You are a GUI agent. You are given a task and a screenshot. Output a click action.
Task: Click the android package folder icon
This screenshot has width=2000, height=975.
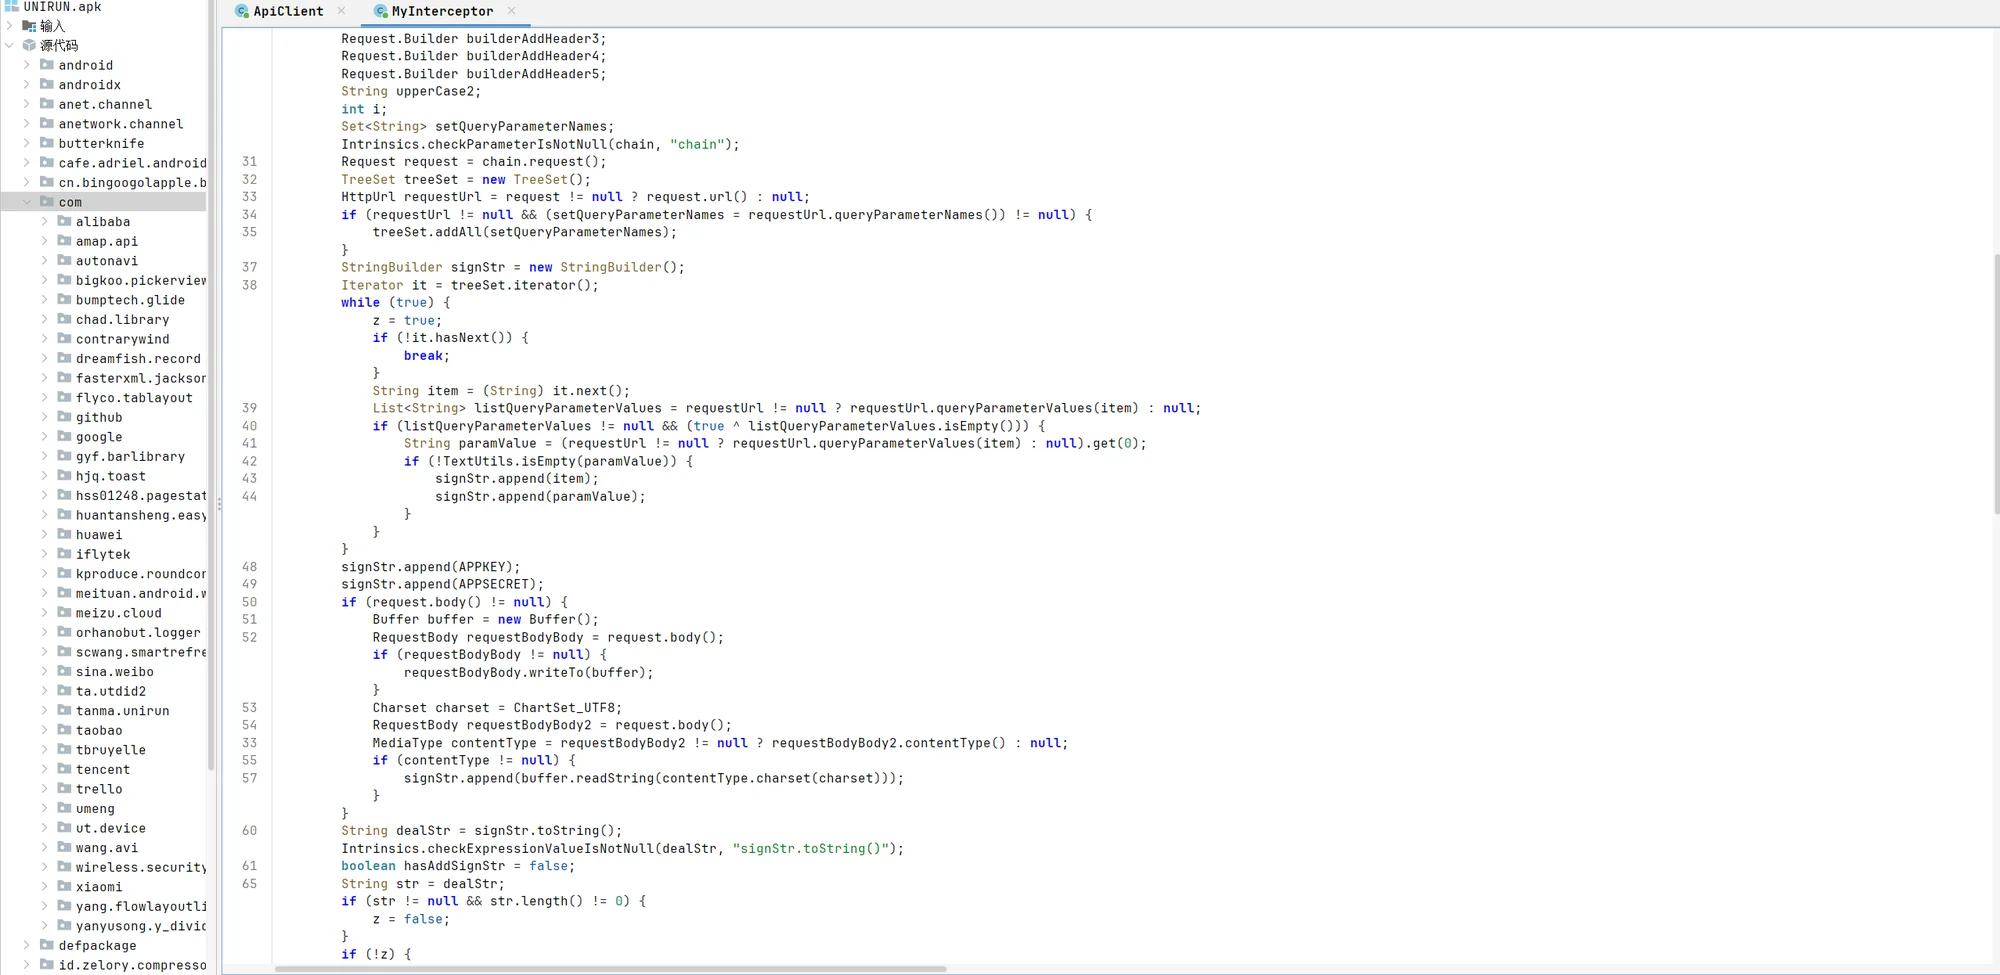tap(47, 65)
